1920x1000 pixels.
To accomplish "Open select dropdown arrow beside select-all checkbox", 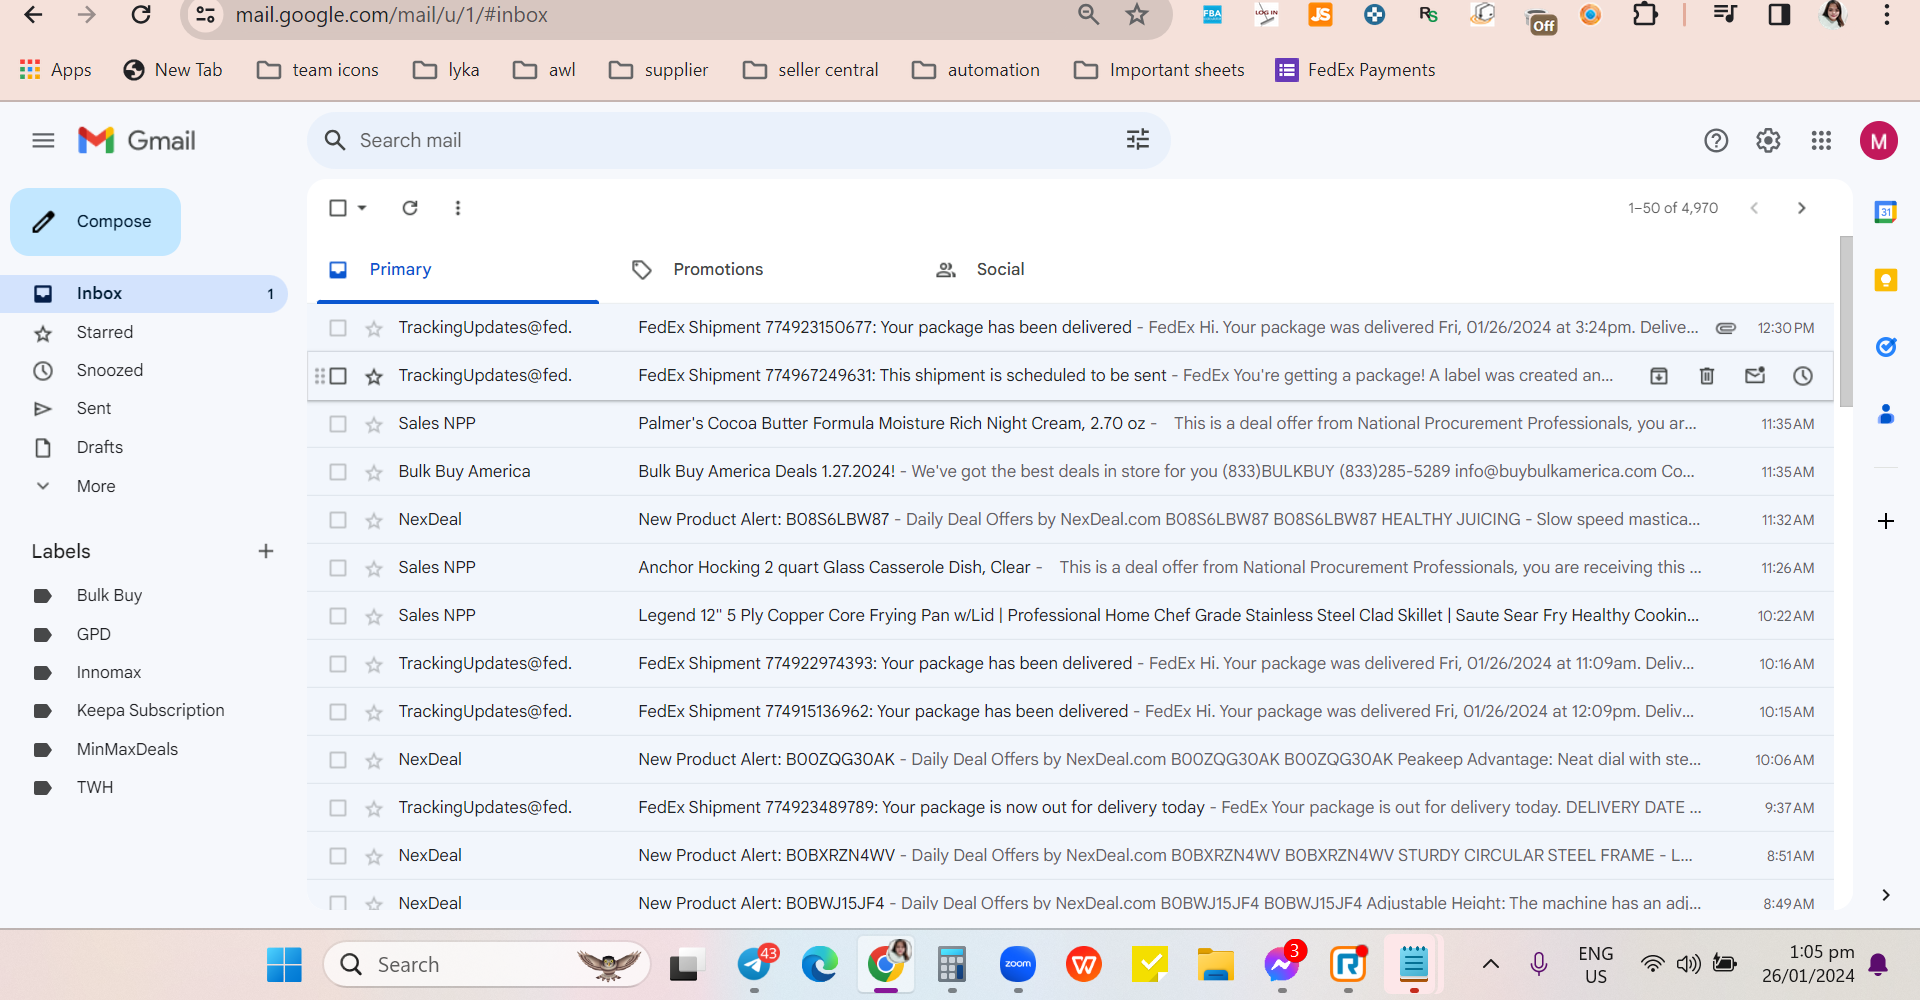I will pyautogui.click(x=362, y=208).
